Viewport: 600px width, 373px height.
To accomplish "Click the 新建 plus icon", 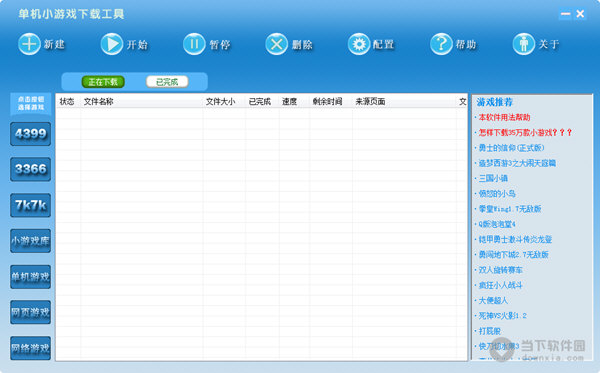I will (29, 44).
